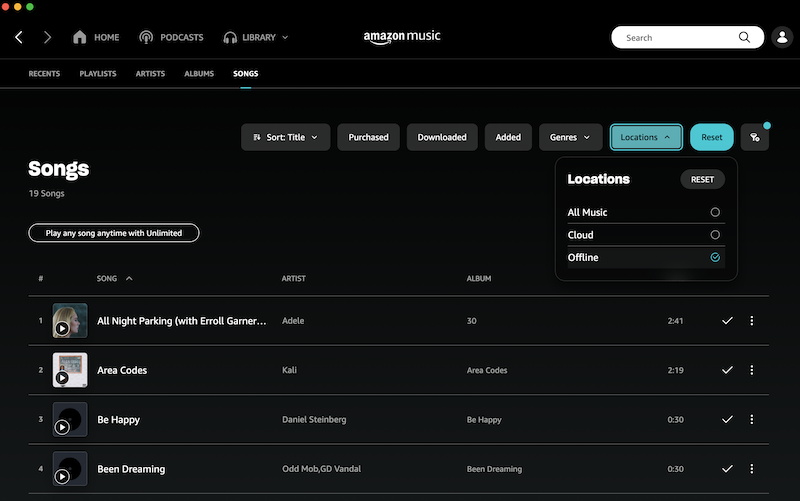
Task: Play the song All Night Parking
Action: tap(62, 327)
